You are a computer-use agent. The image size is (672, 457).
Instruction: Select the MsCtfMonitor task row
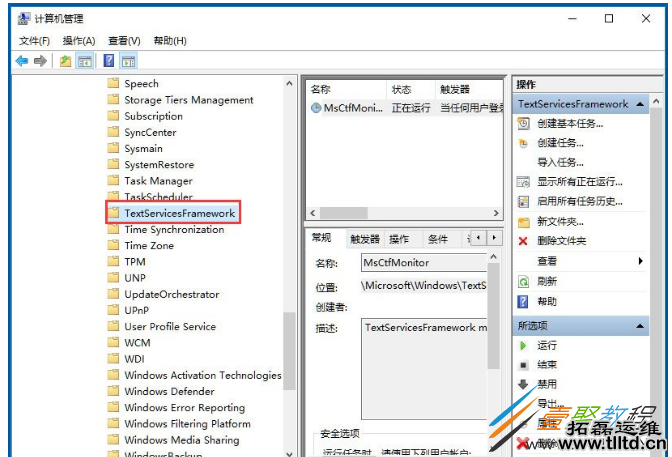[405, 108]
